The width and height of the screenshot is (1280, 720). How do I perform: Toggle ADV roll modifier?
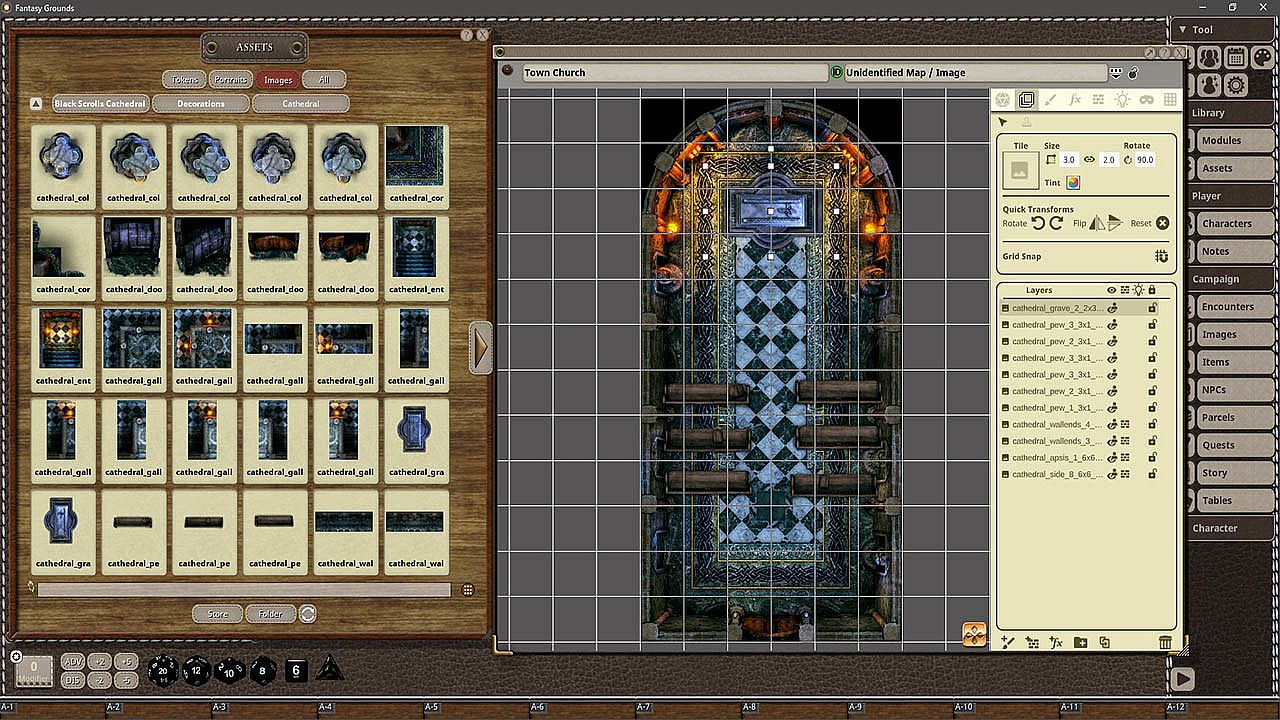tap(73, 662)
